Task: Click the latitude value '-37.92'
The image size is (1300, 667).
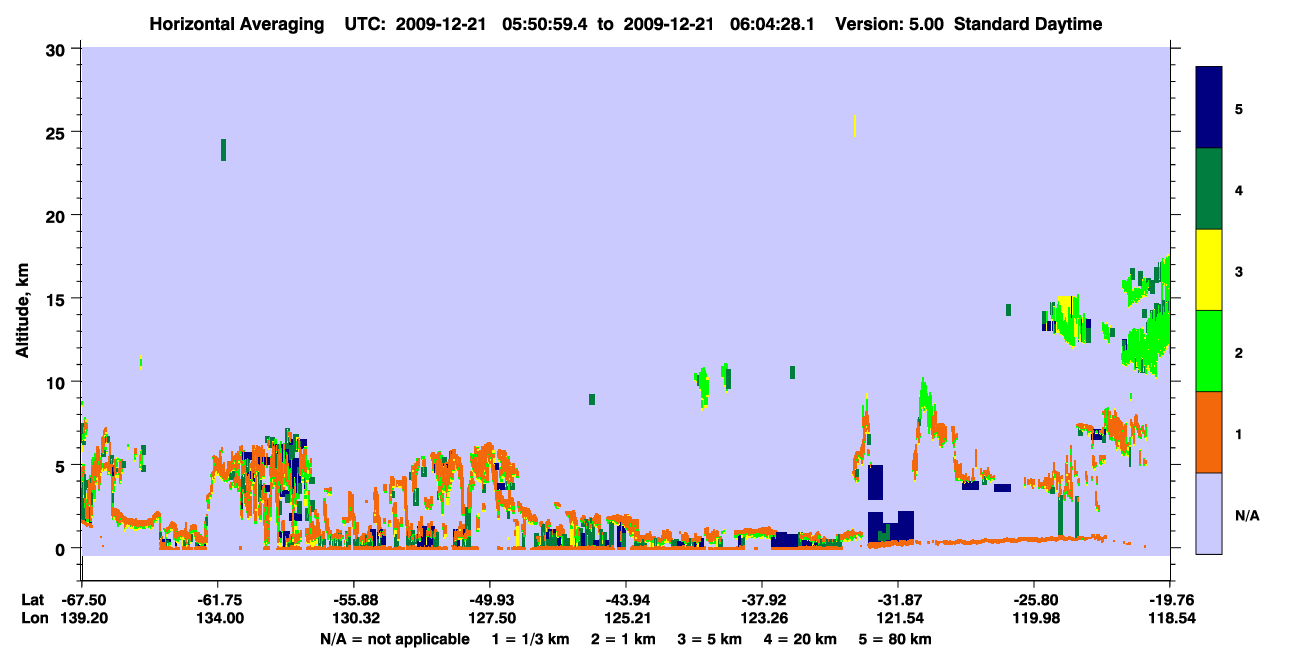Action: tap(762, 600)
